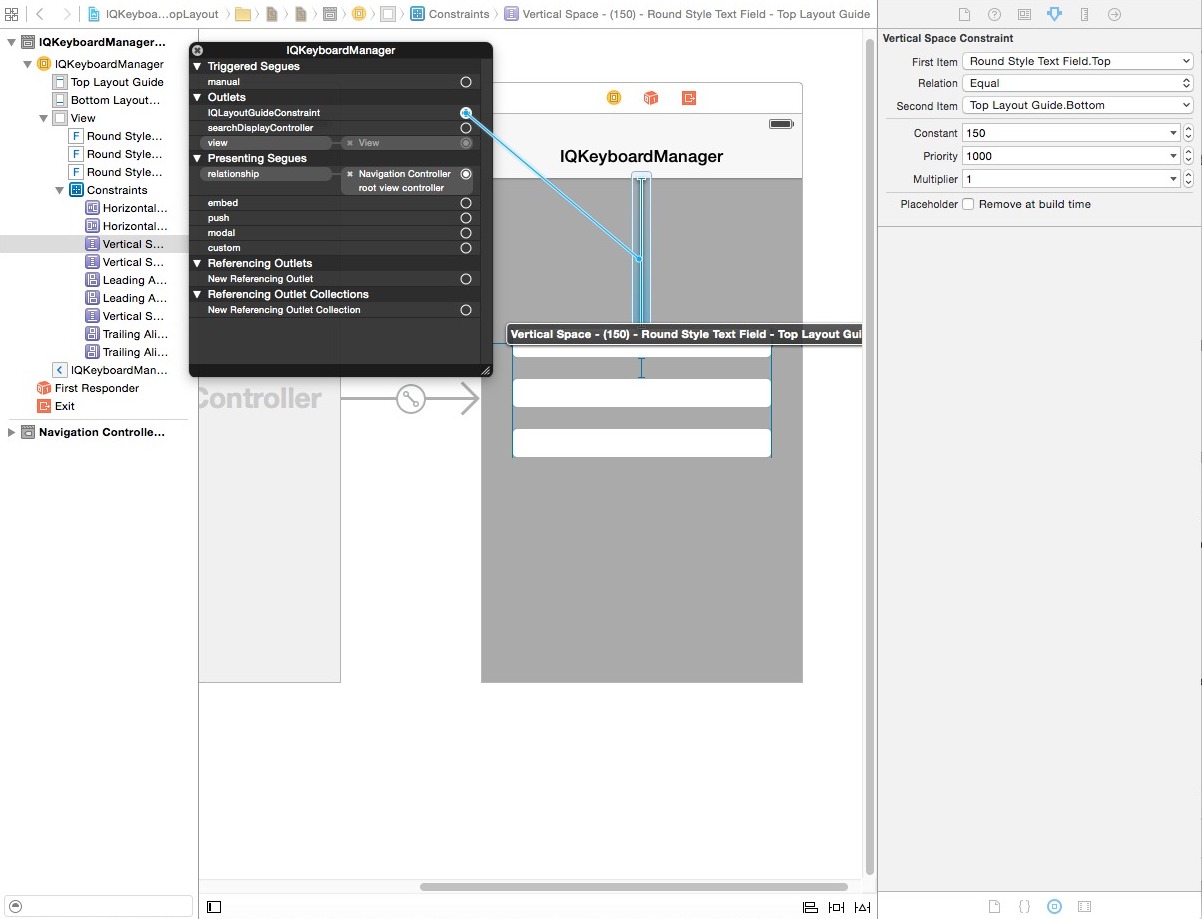Viewport: 1202px width, 919px height.
Task: Click the Pin constraints icon
Action: point(836,907)
